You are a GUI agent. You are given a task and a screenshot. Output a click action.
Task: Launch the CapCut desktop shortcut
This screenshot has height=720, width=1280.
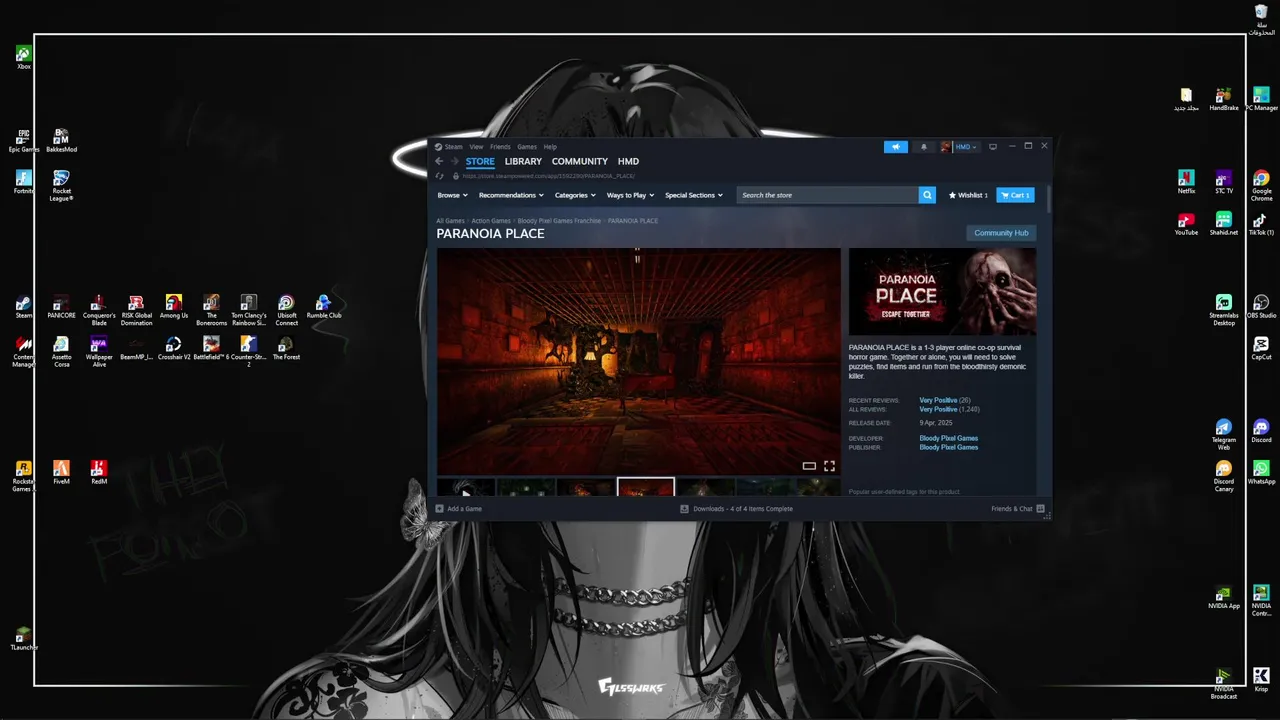coord(1261,348)
